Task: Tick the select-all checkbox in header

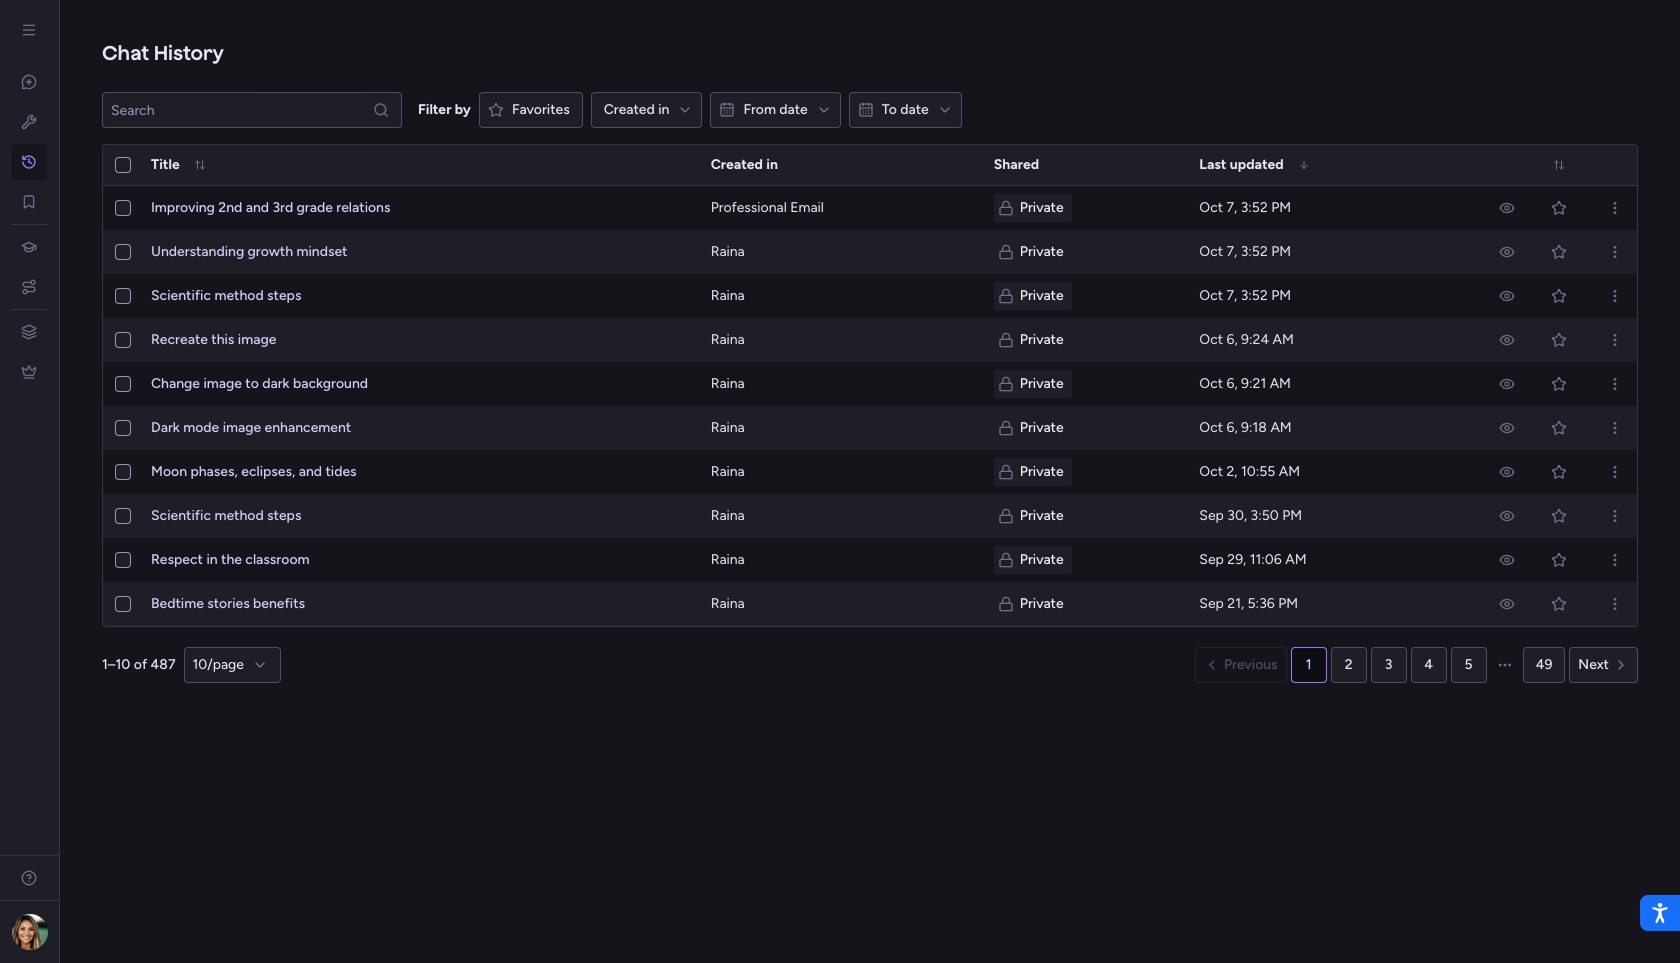Action: tap(123, 165)
